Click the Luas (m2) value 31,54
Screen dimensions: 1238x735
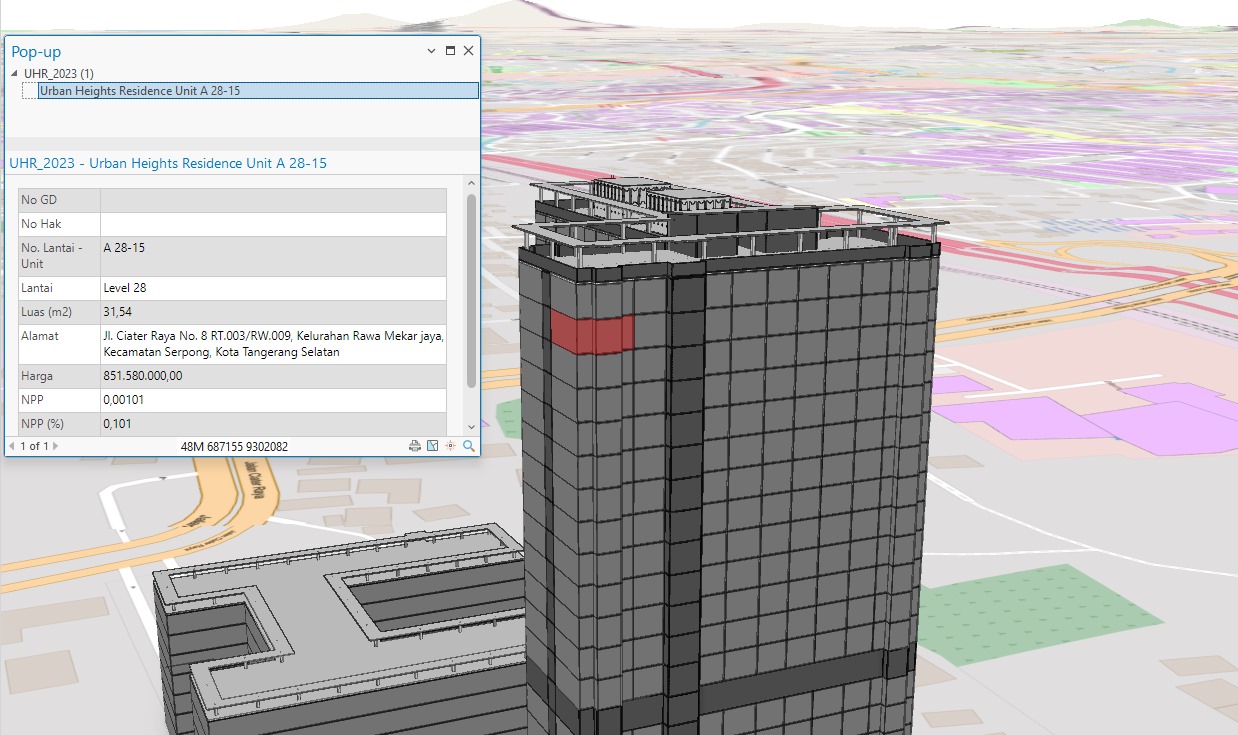pos(117,312)
